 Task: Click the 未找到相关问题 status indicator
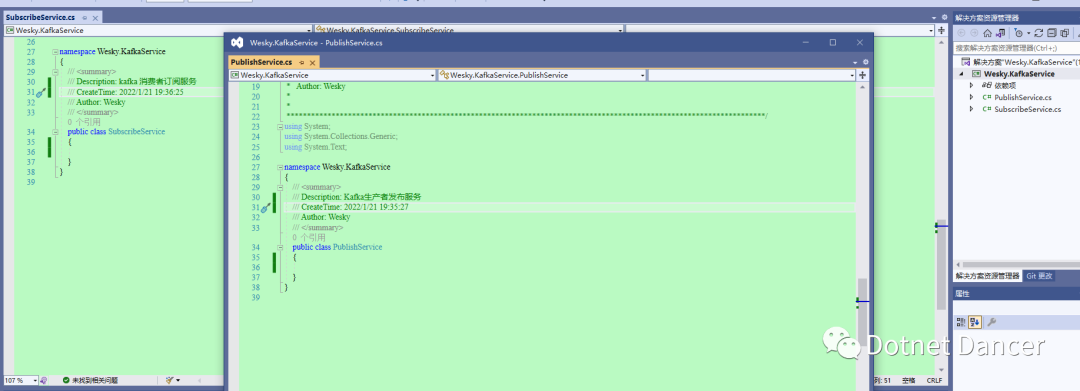coord(90,380)
